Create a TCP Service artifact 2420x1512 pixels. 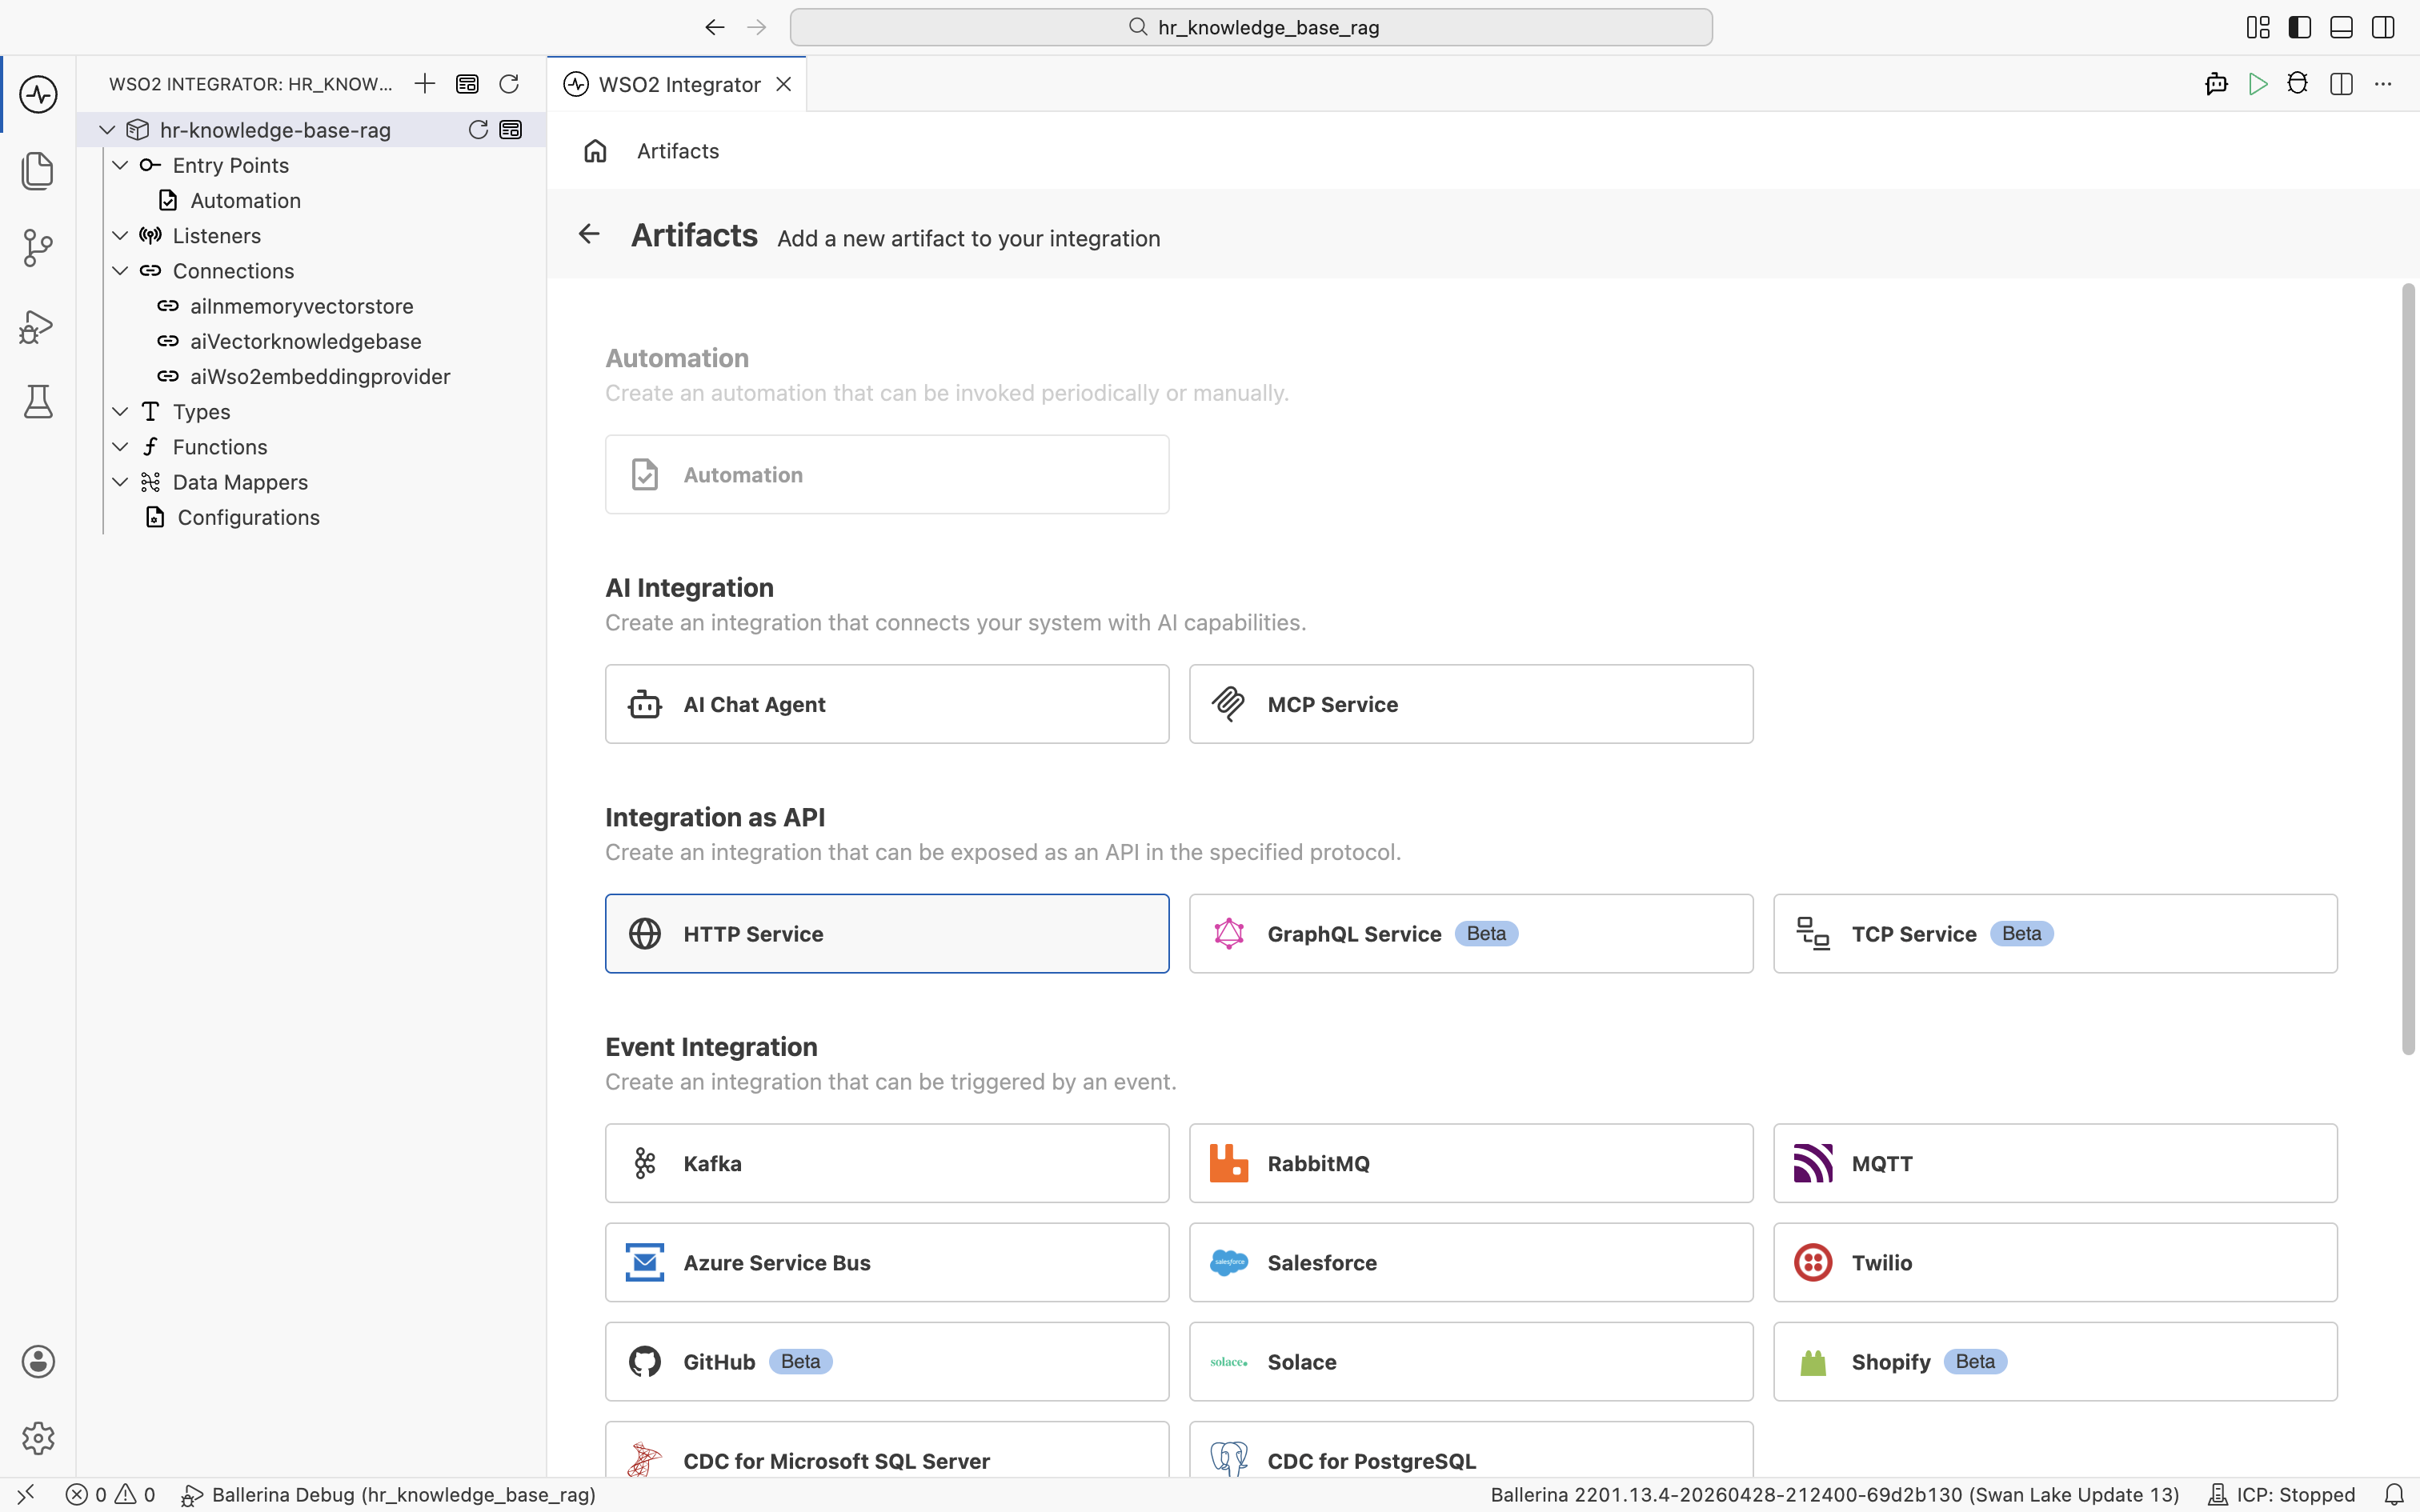(2055, 934)
